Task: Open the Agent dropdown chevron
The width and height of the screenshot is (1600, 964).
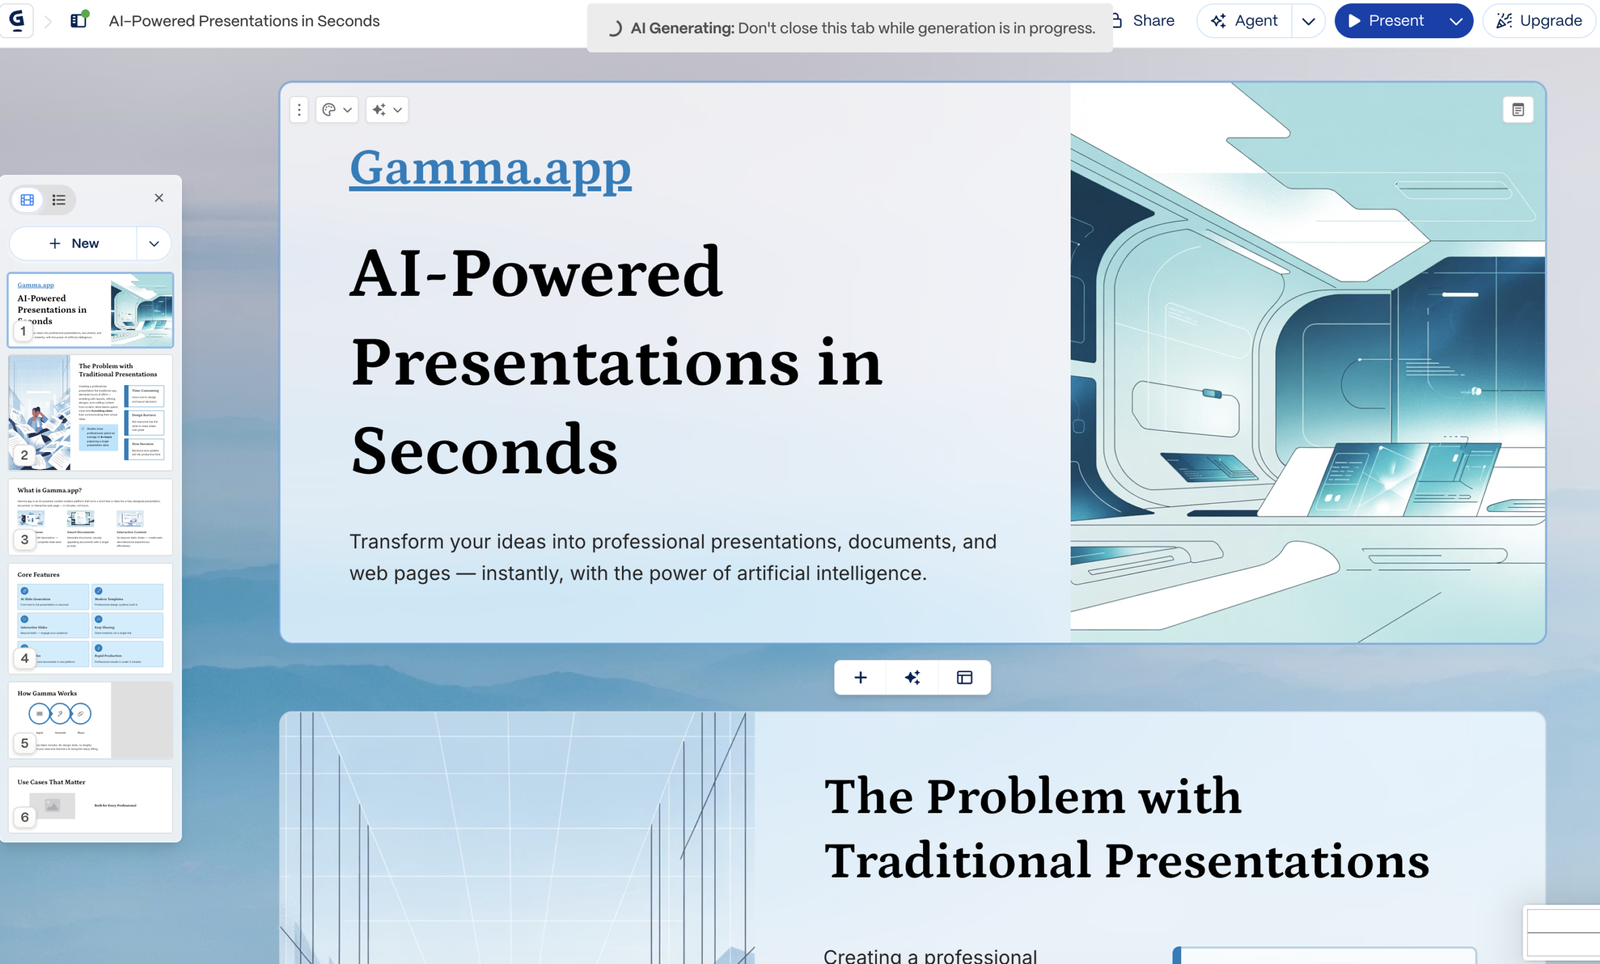Action: point(1308,21)
